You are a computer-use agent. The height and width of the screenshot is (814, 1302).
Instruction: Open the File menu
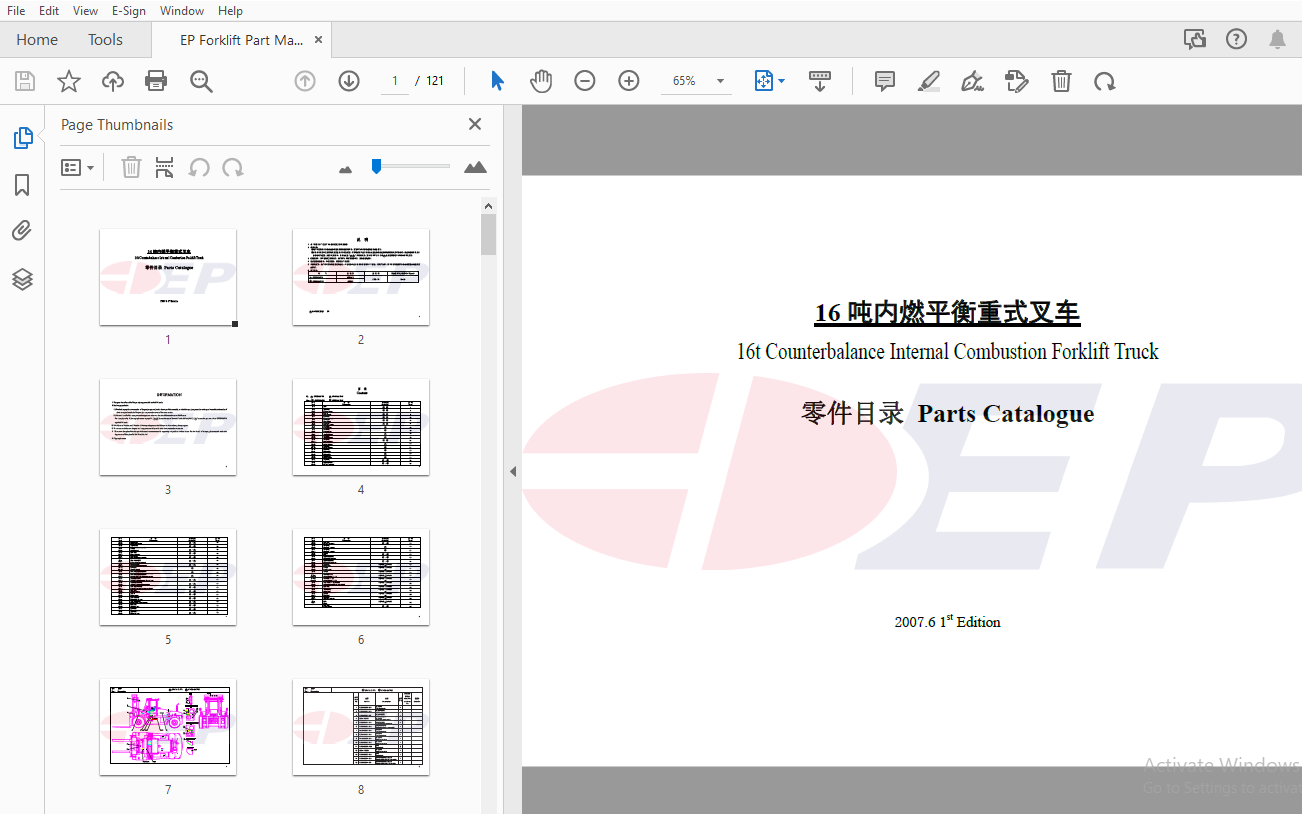pos(16,10)
